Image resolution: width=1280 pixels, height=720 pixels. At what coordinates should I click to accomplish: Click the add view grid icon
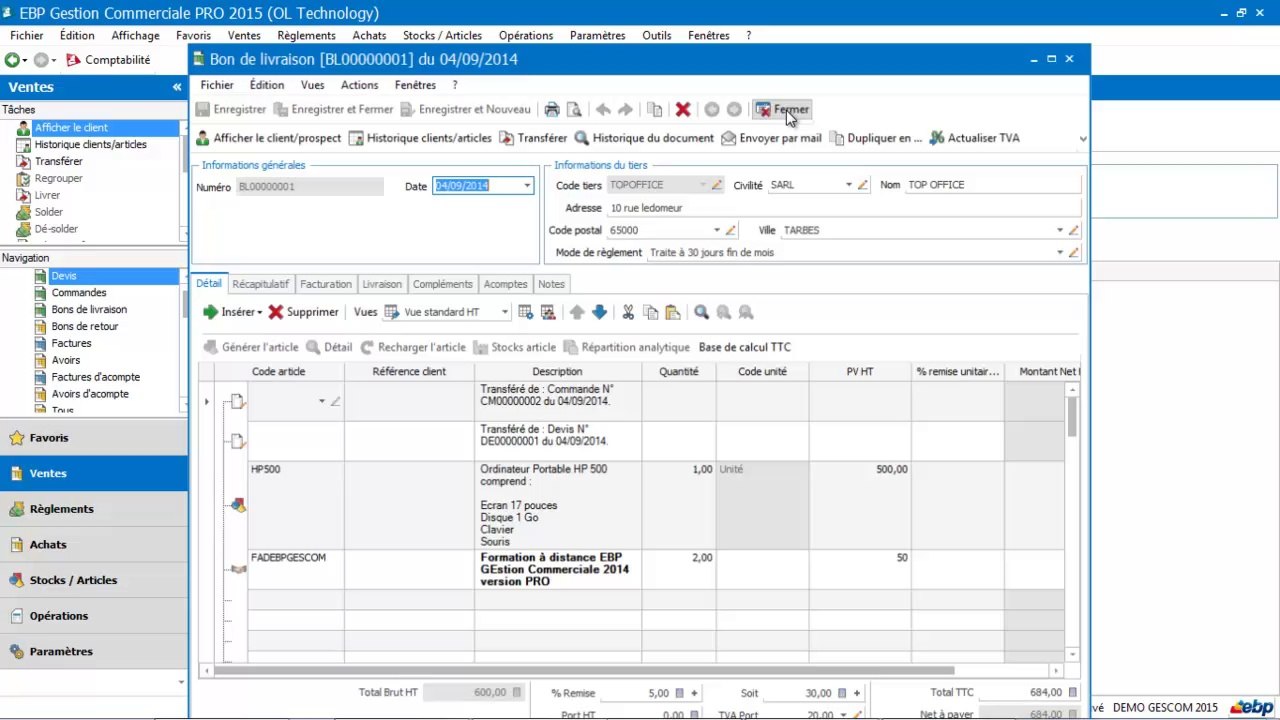526,312
